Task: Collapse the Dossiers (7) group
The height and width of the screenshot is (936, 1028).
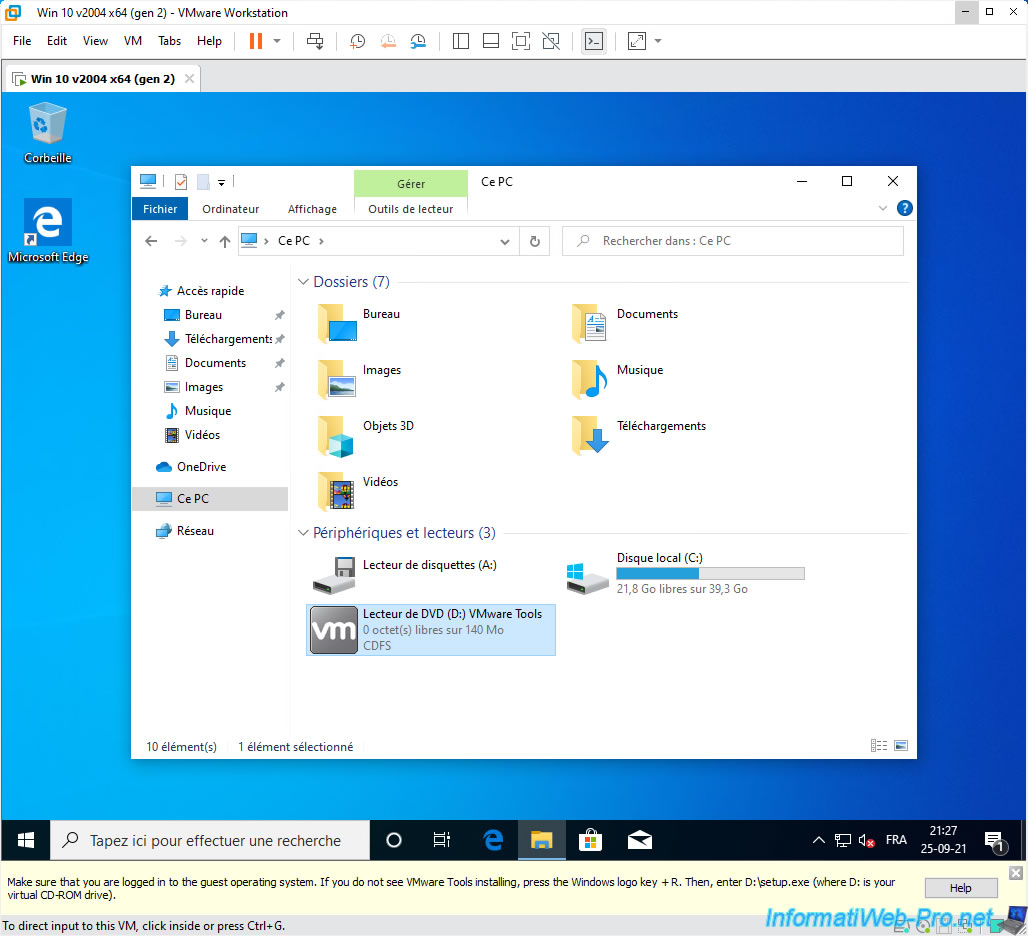Action: point(304,282)
